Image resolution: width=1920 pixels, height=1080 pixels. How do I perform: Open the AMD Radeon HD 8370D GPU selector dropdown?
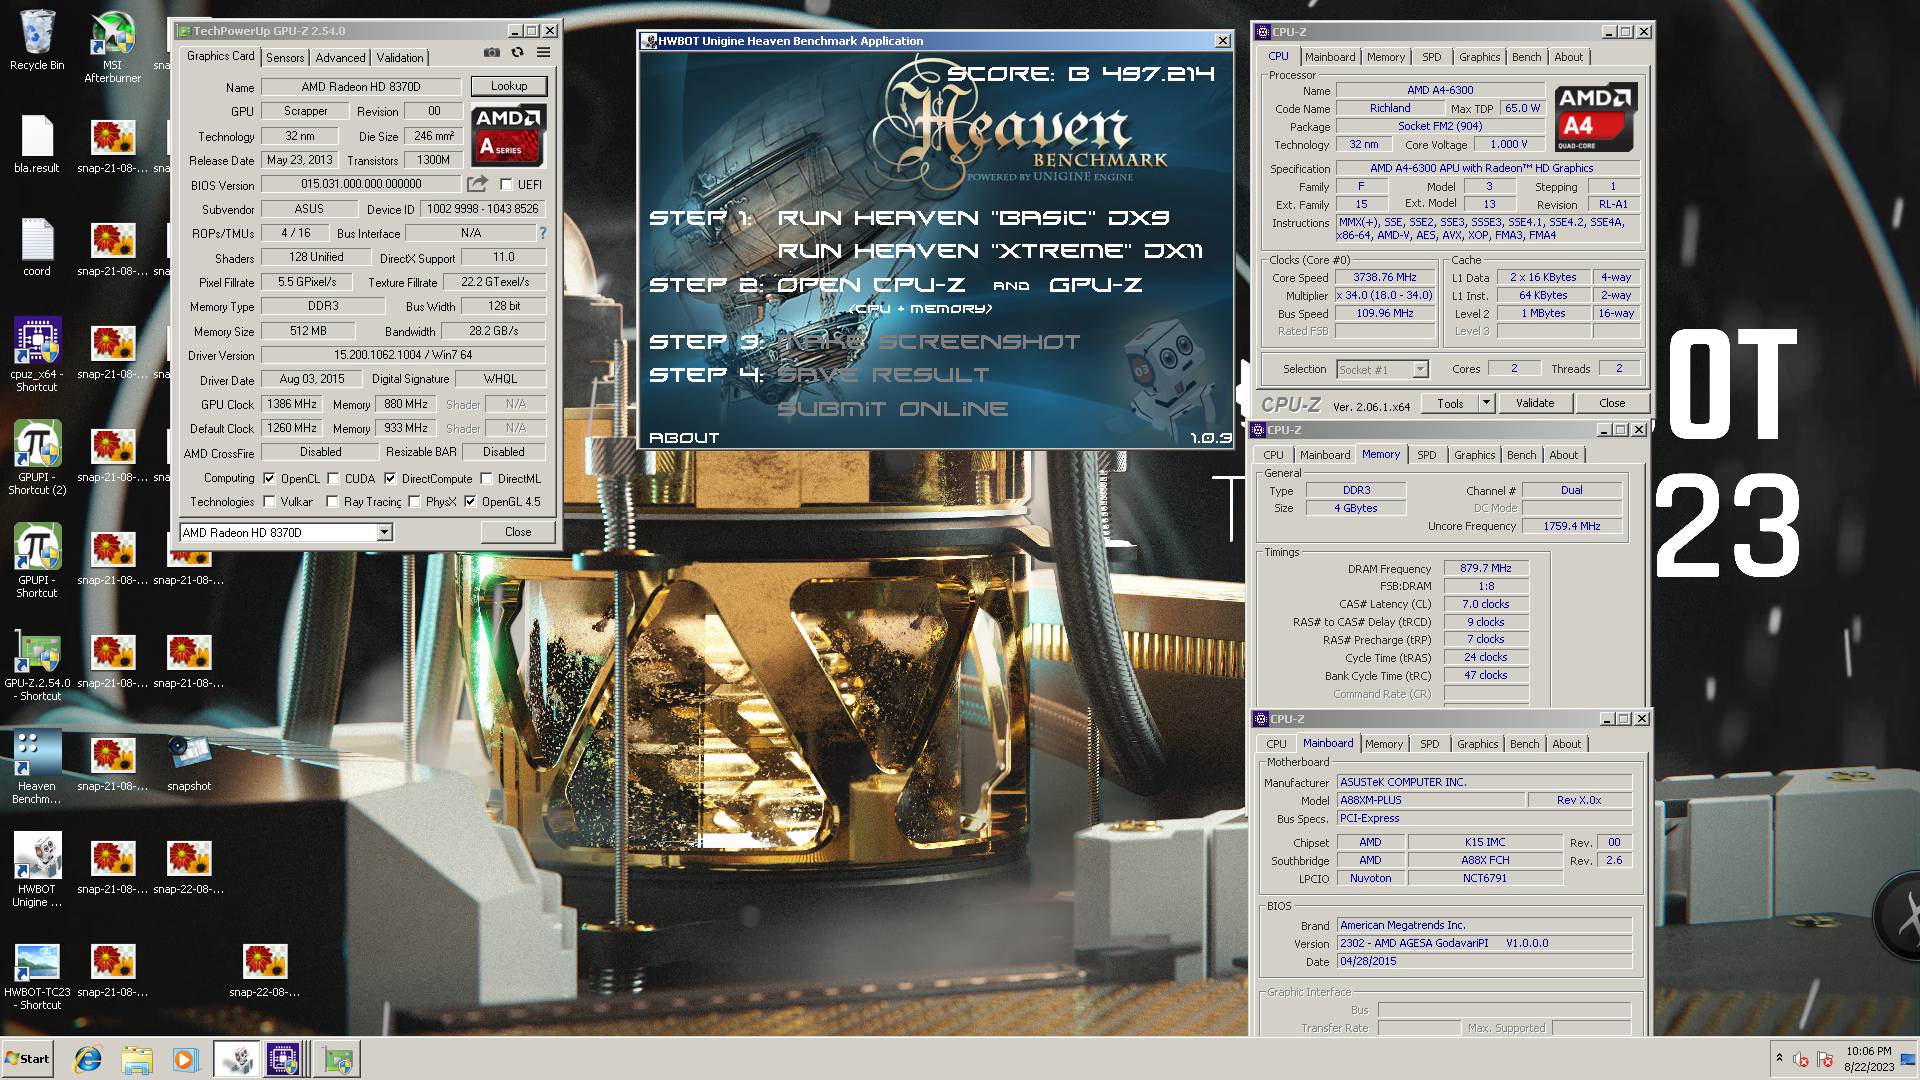[x=384, y=533]
